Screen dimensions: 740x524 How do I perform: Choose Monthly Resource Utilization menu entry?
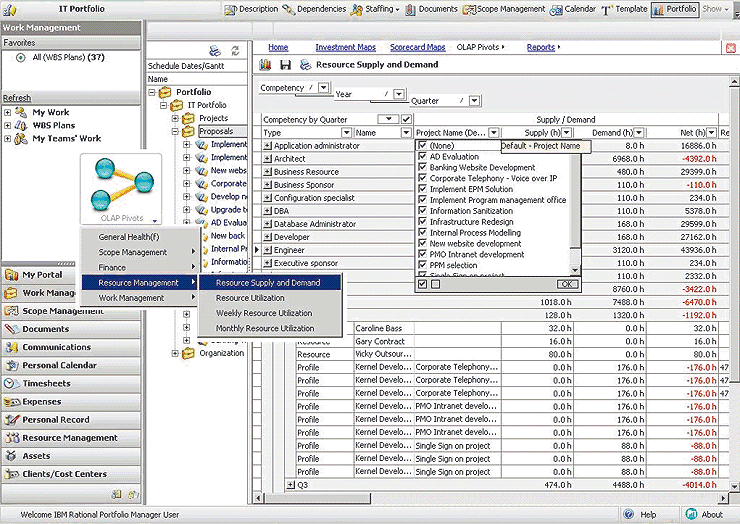(269, 328)
